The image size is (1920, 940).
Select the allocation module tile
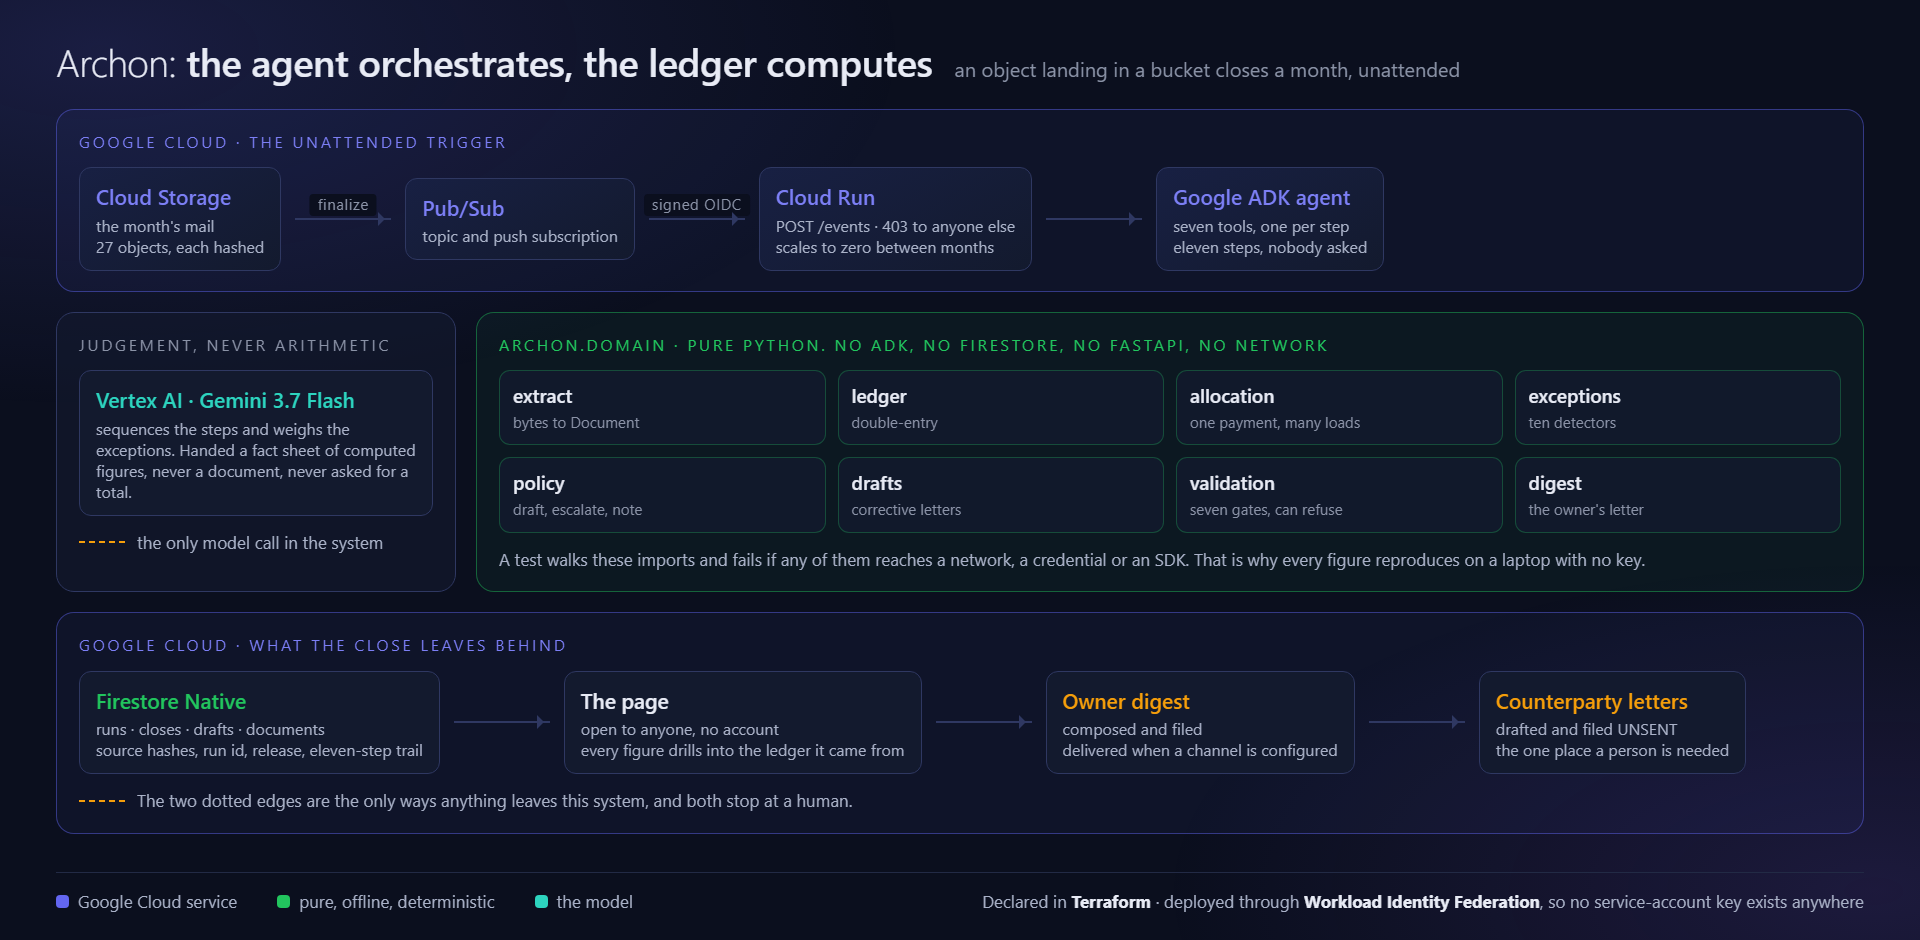click(x=1339, y=408)
